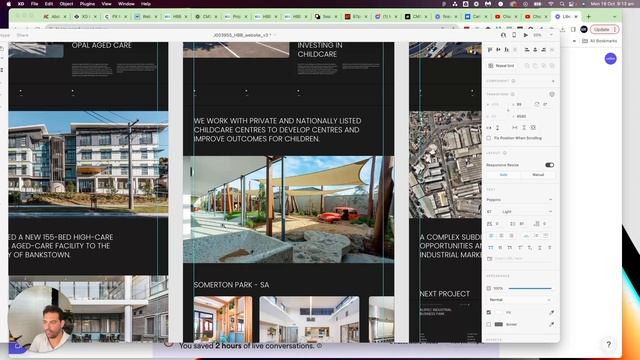Right-align the paragraph text
Image resolution: width=640 pixels, height=360 pixels.
[511, 236]
